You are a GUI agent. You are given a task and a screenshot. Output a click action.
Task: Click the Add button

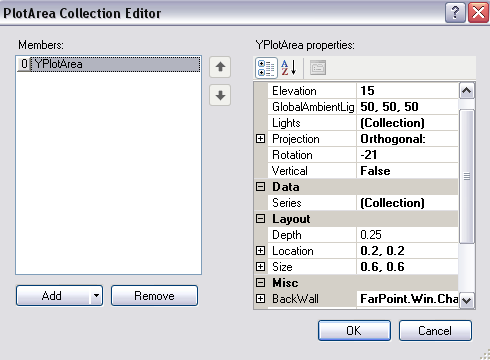(53, 296)
